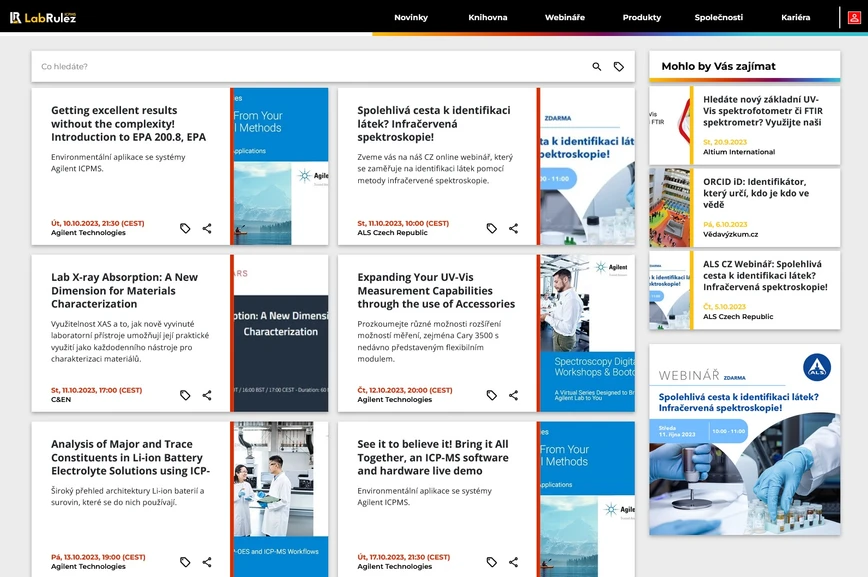This screenshot has height=577, width=868.
Task: Share the Spolehlivá cesta k identifikaci webinar
Action: pos(514,228)
